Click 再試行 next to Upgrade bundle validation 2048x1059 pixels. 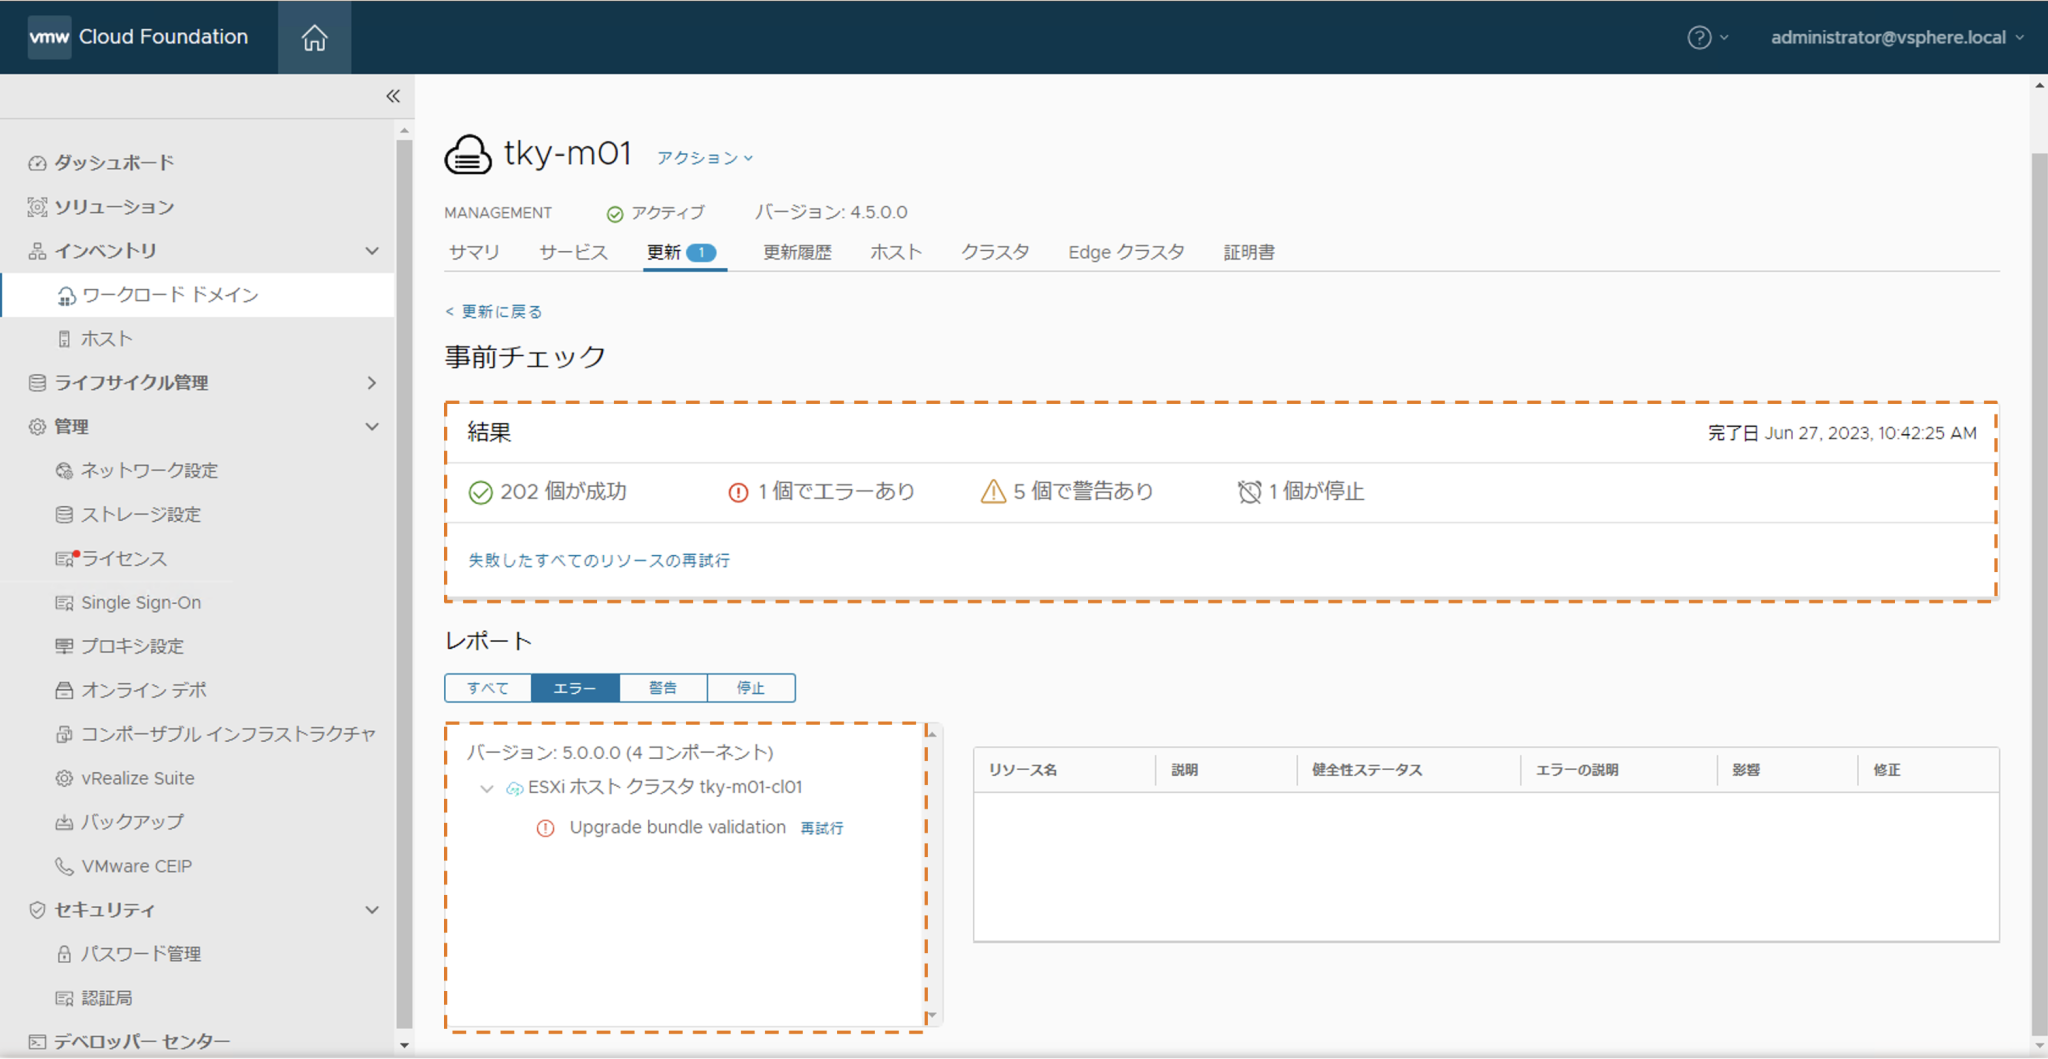click(x=822, y=828)
